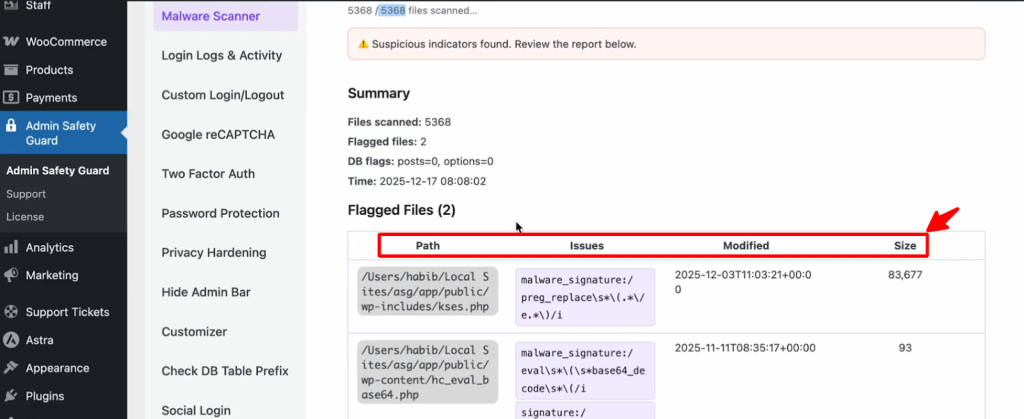1024x419 pixels.
Task: Click the Astra logo icon
Action: click(11, 340)
